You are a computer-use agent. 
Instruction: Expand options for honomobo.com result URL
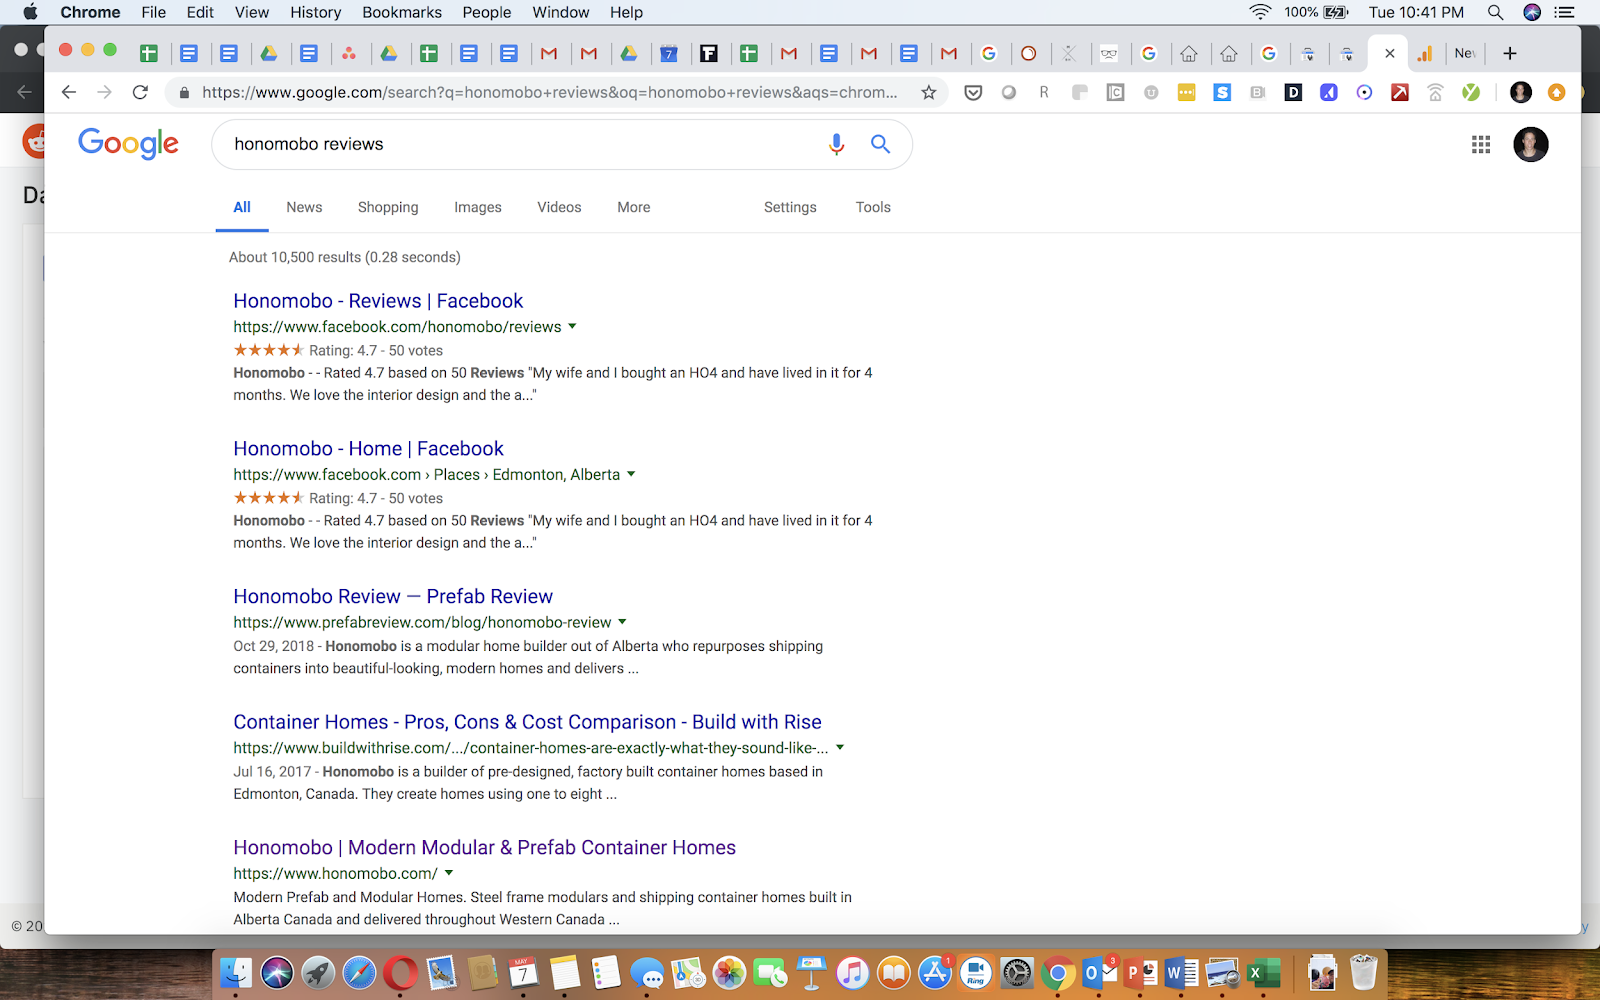tap(449, 873)
